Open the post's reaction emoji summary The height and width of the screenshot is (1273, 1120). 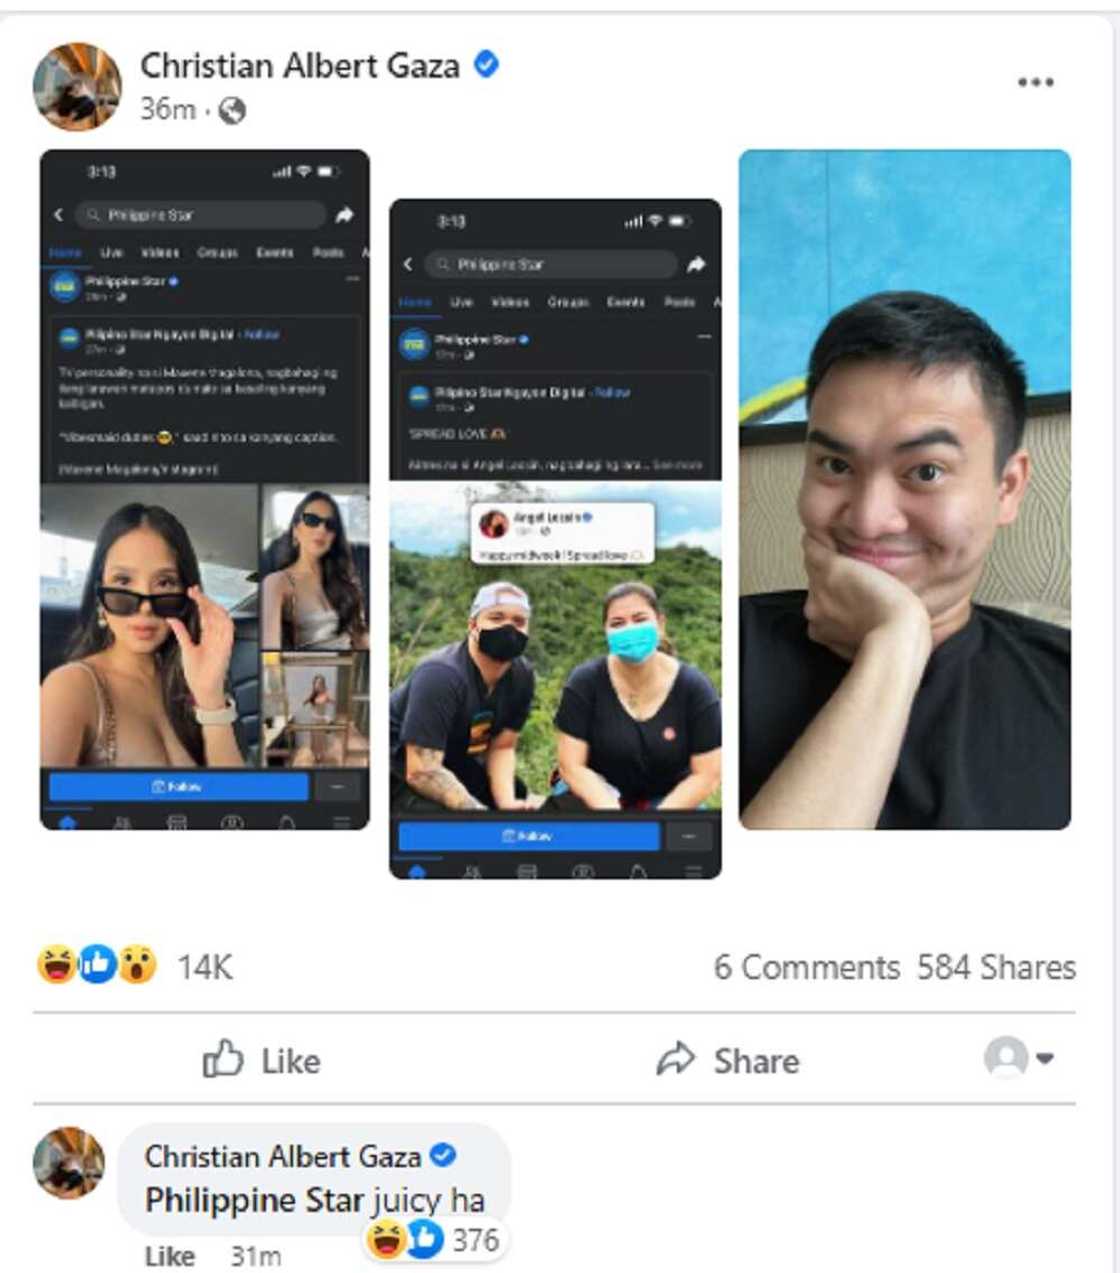click(x=97, y=965)
